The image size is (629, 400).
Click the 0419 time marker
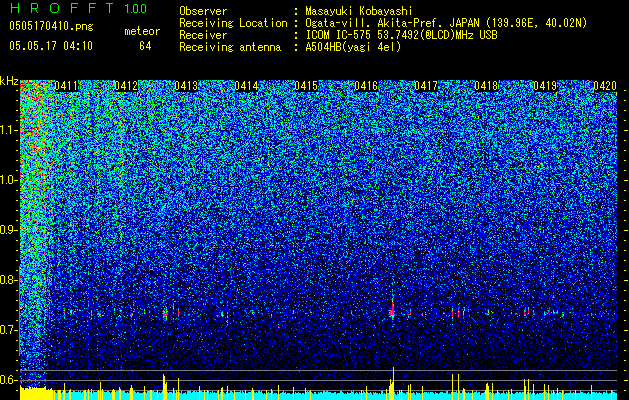(545, 86)
